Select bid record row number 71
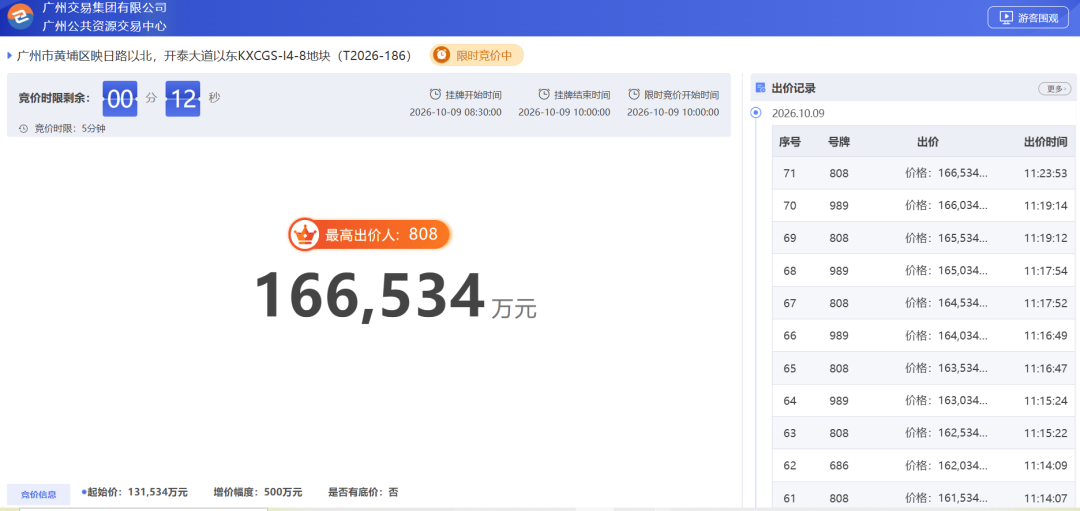 [924, 174]
